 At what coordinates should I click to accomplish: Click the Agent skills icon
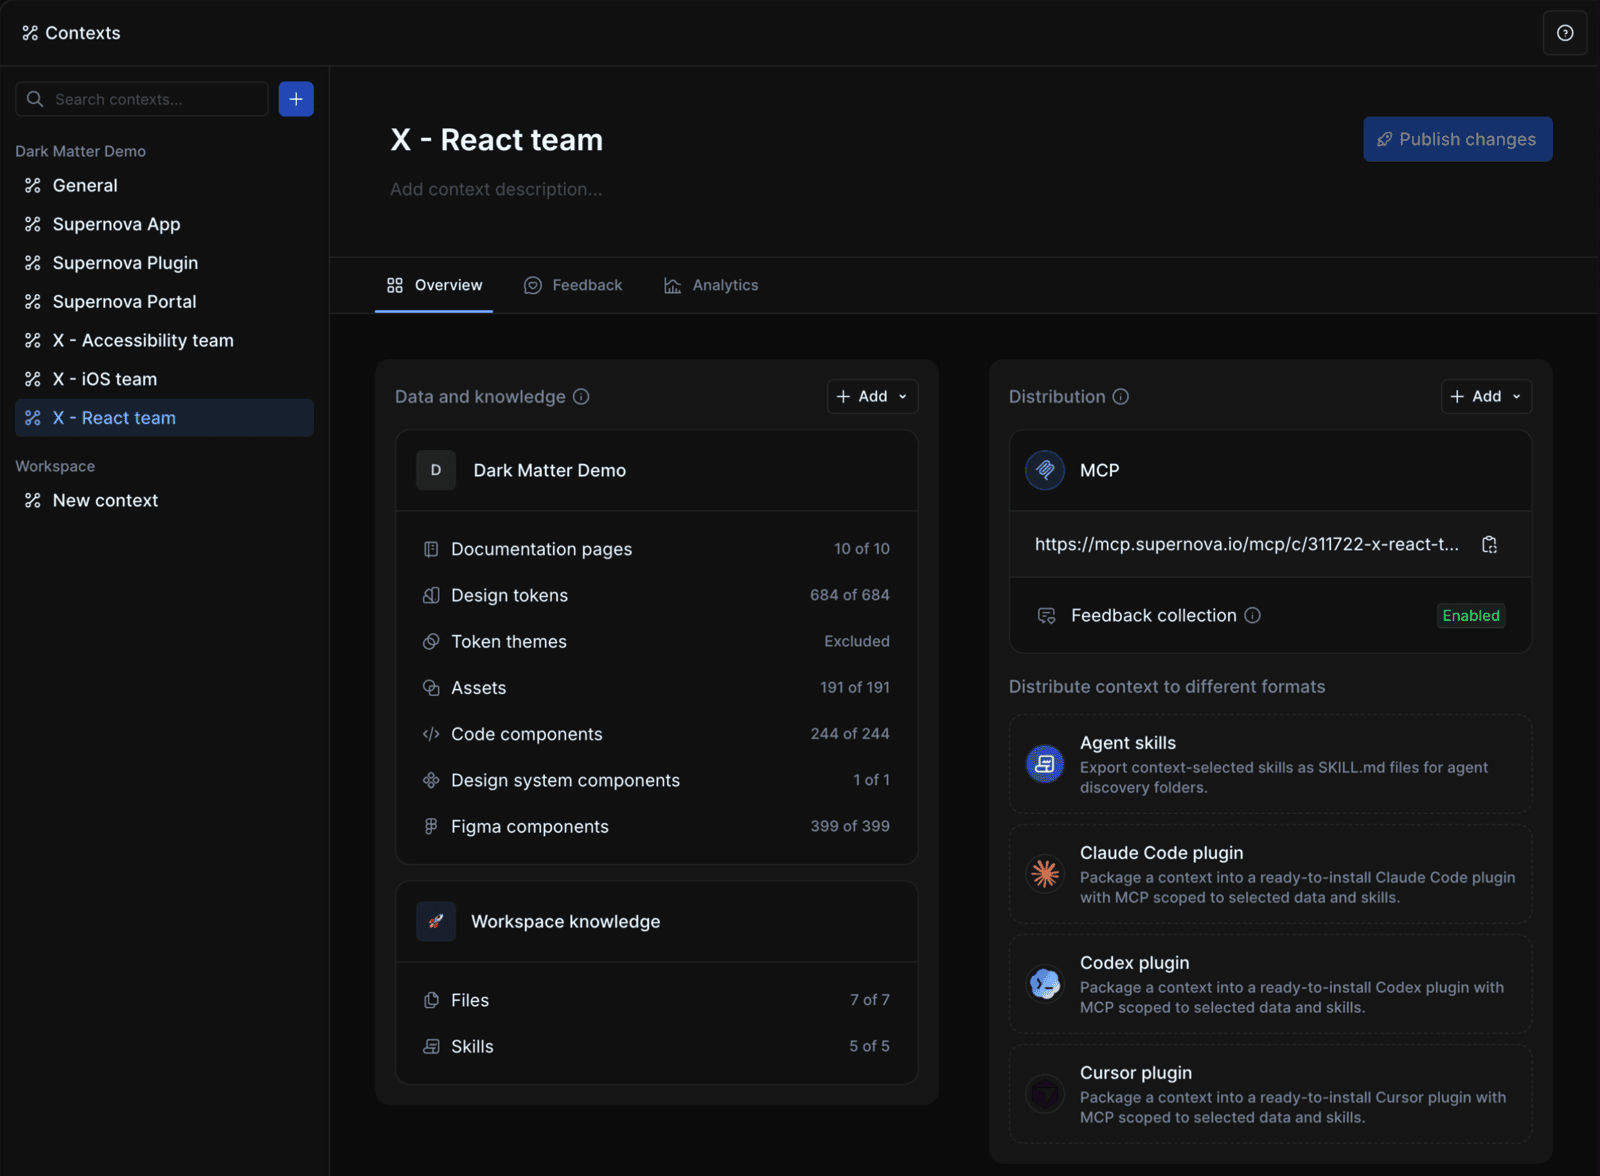1045,764
